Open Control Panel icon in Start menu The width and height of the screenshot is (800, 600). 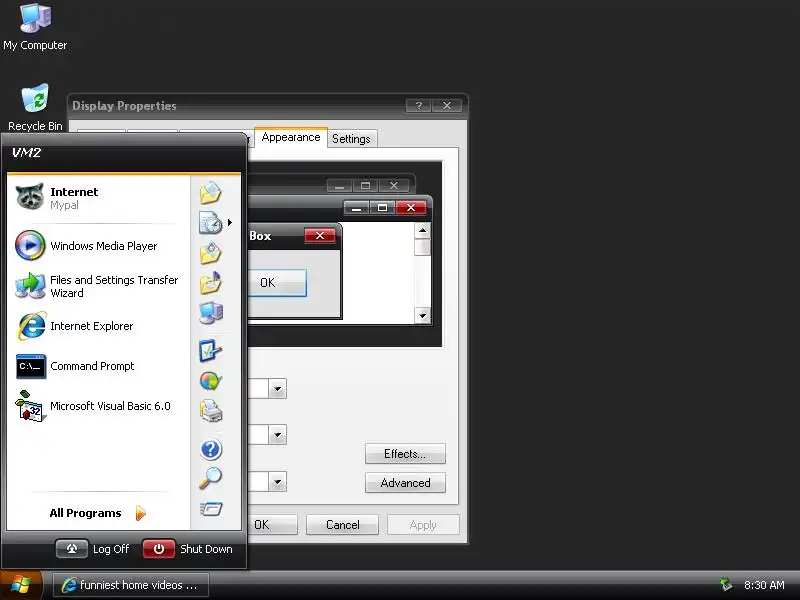(x=210, y=351)
